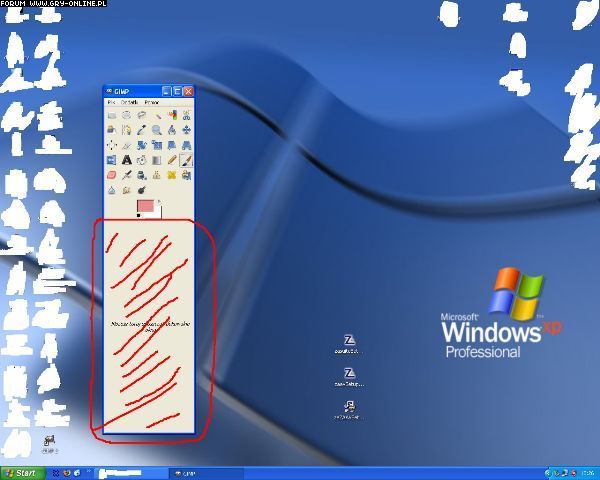Select the Foreground Select tool
This screenshot has height=480, width=600.
[112, 130]
